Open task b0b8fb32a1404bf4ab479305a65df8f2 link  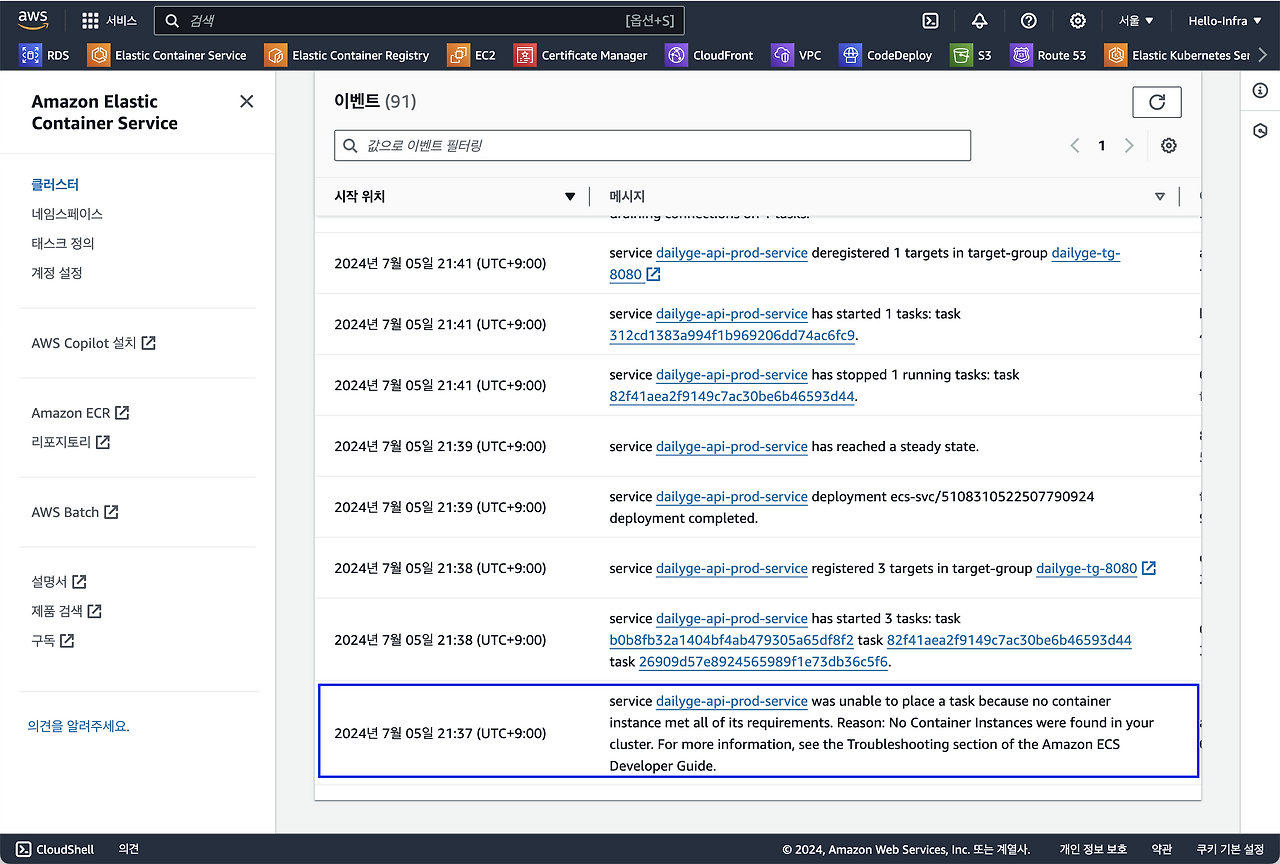click(x=731, y=640)
